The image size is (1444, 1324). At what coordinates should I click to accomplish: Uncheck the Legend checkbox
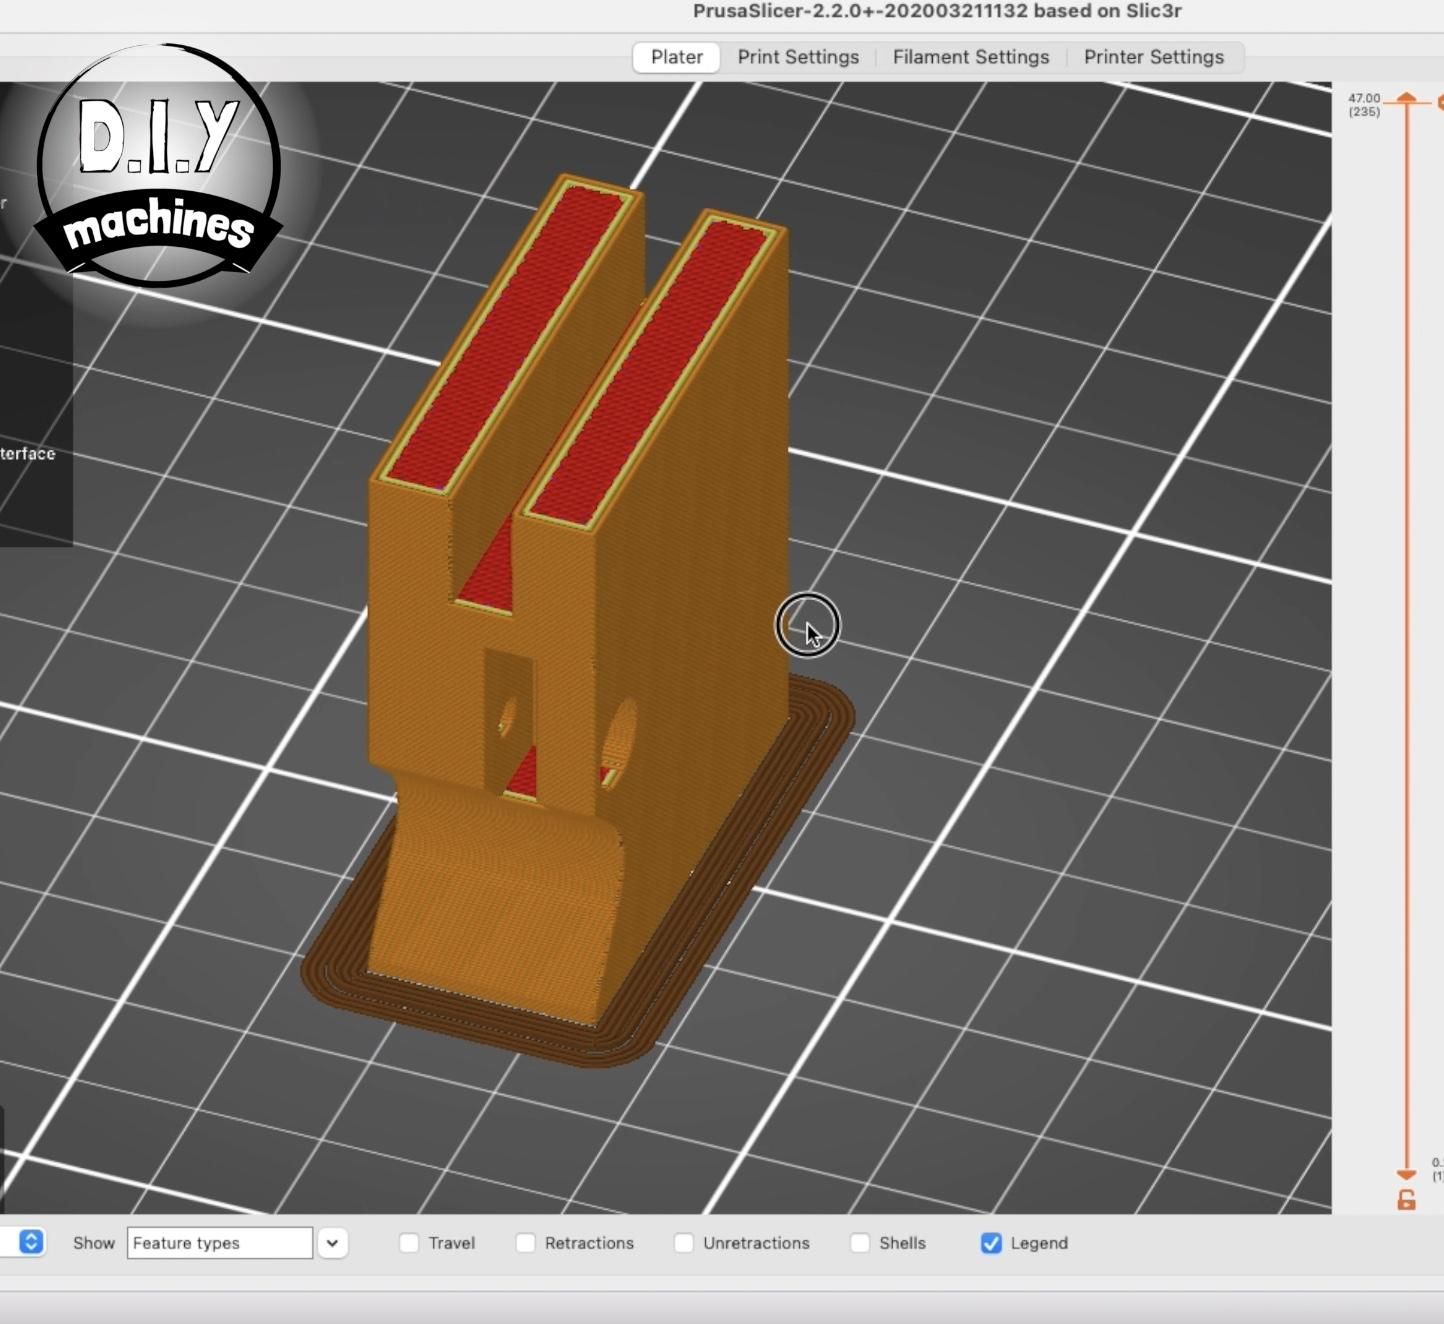click(991, 1243)
